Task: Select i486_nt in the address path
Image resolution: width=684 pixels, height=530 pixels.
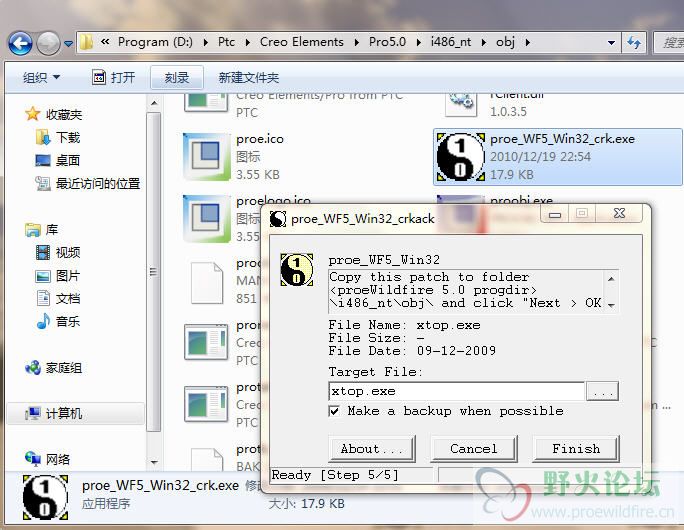Action: 451,42
